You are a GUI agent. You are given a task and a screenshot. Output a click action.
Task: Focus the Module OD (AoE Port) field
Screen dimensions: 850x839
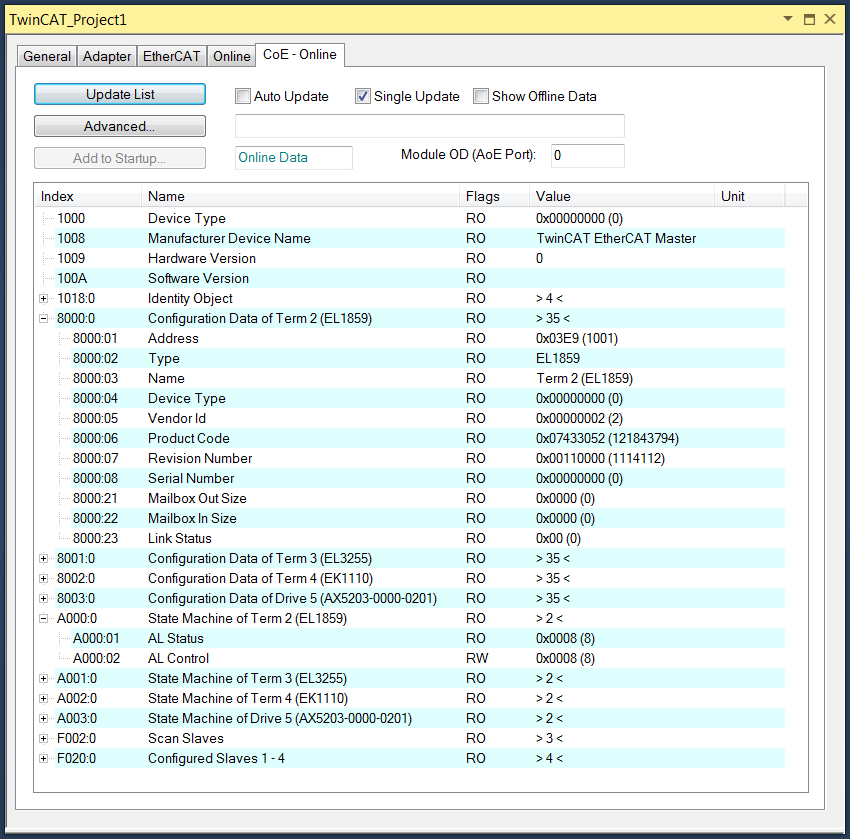(x=588, y=156)
